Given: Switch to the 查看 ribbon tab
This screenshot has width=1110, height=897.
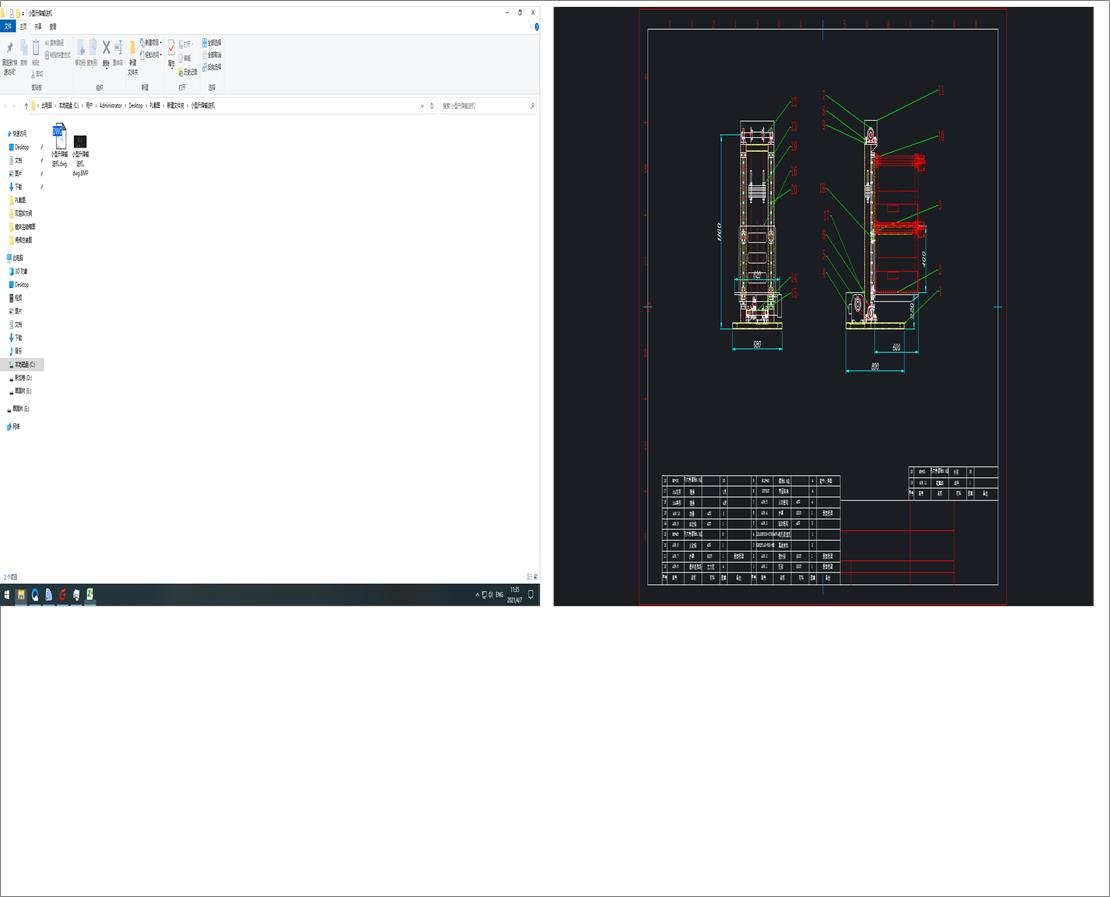Looking at the screenshot, I should click(52, 26).
